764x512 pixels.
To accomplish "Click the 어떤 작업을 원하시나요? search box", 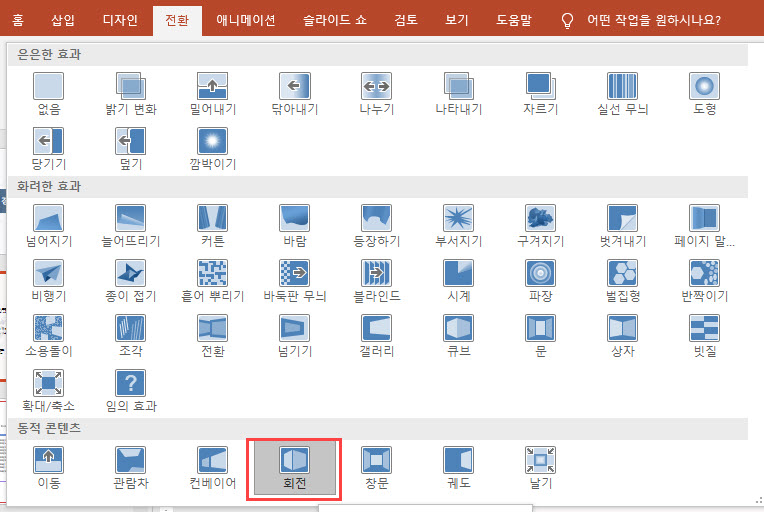I will click(641, 20).
